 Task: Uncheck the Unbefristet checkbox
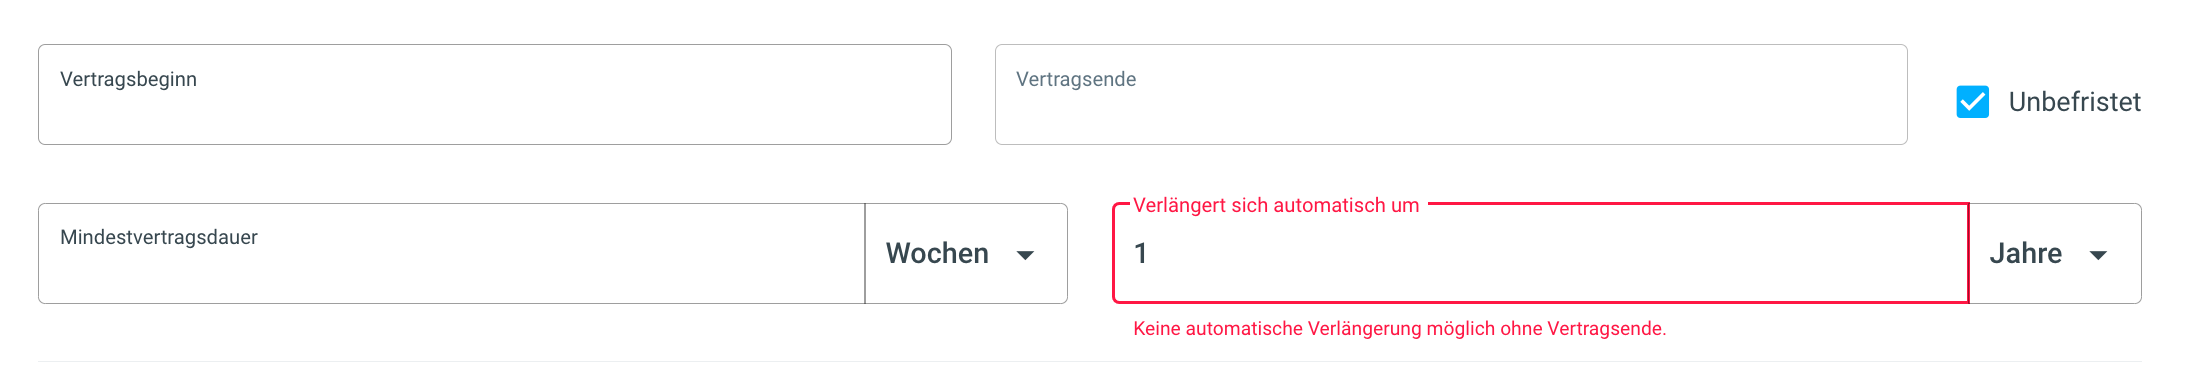1972,102
